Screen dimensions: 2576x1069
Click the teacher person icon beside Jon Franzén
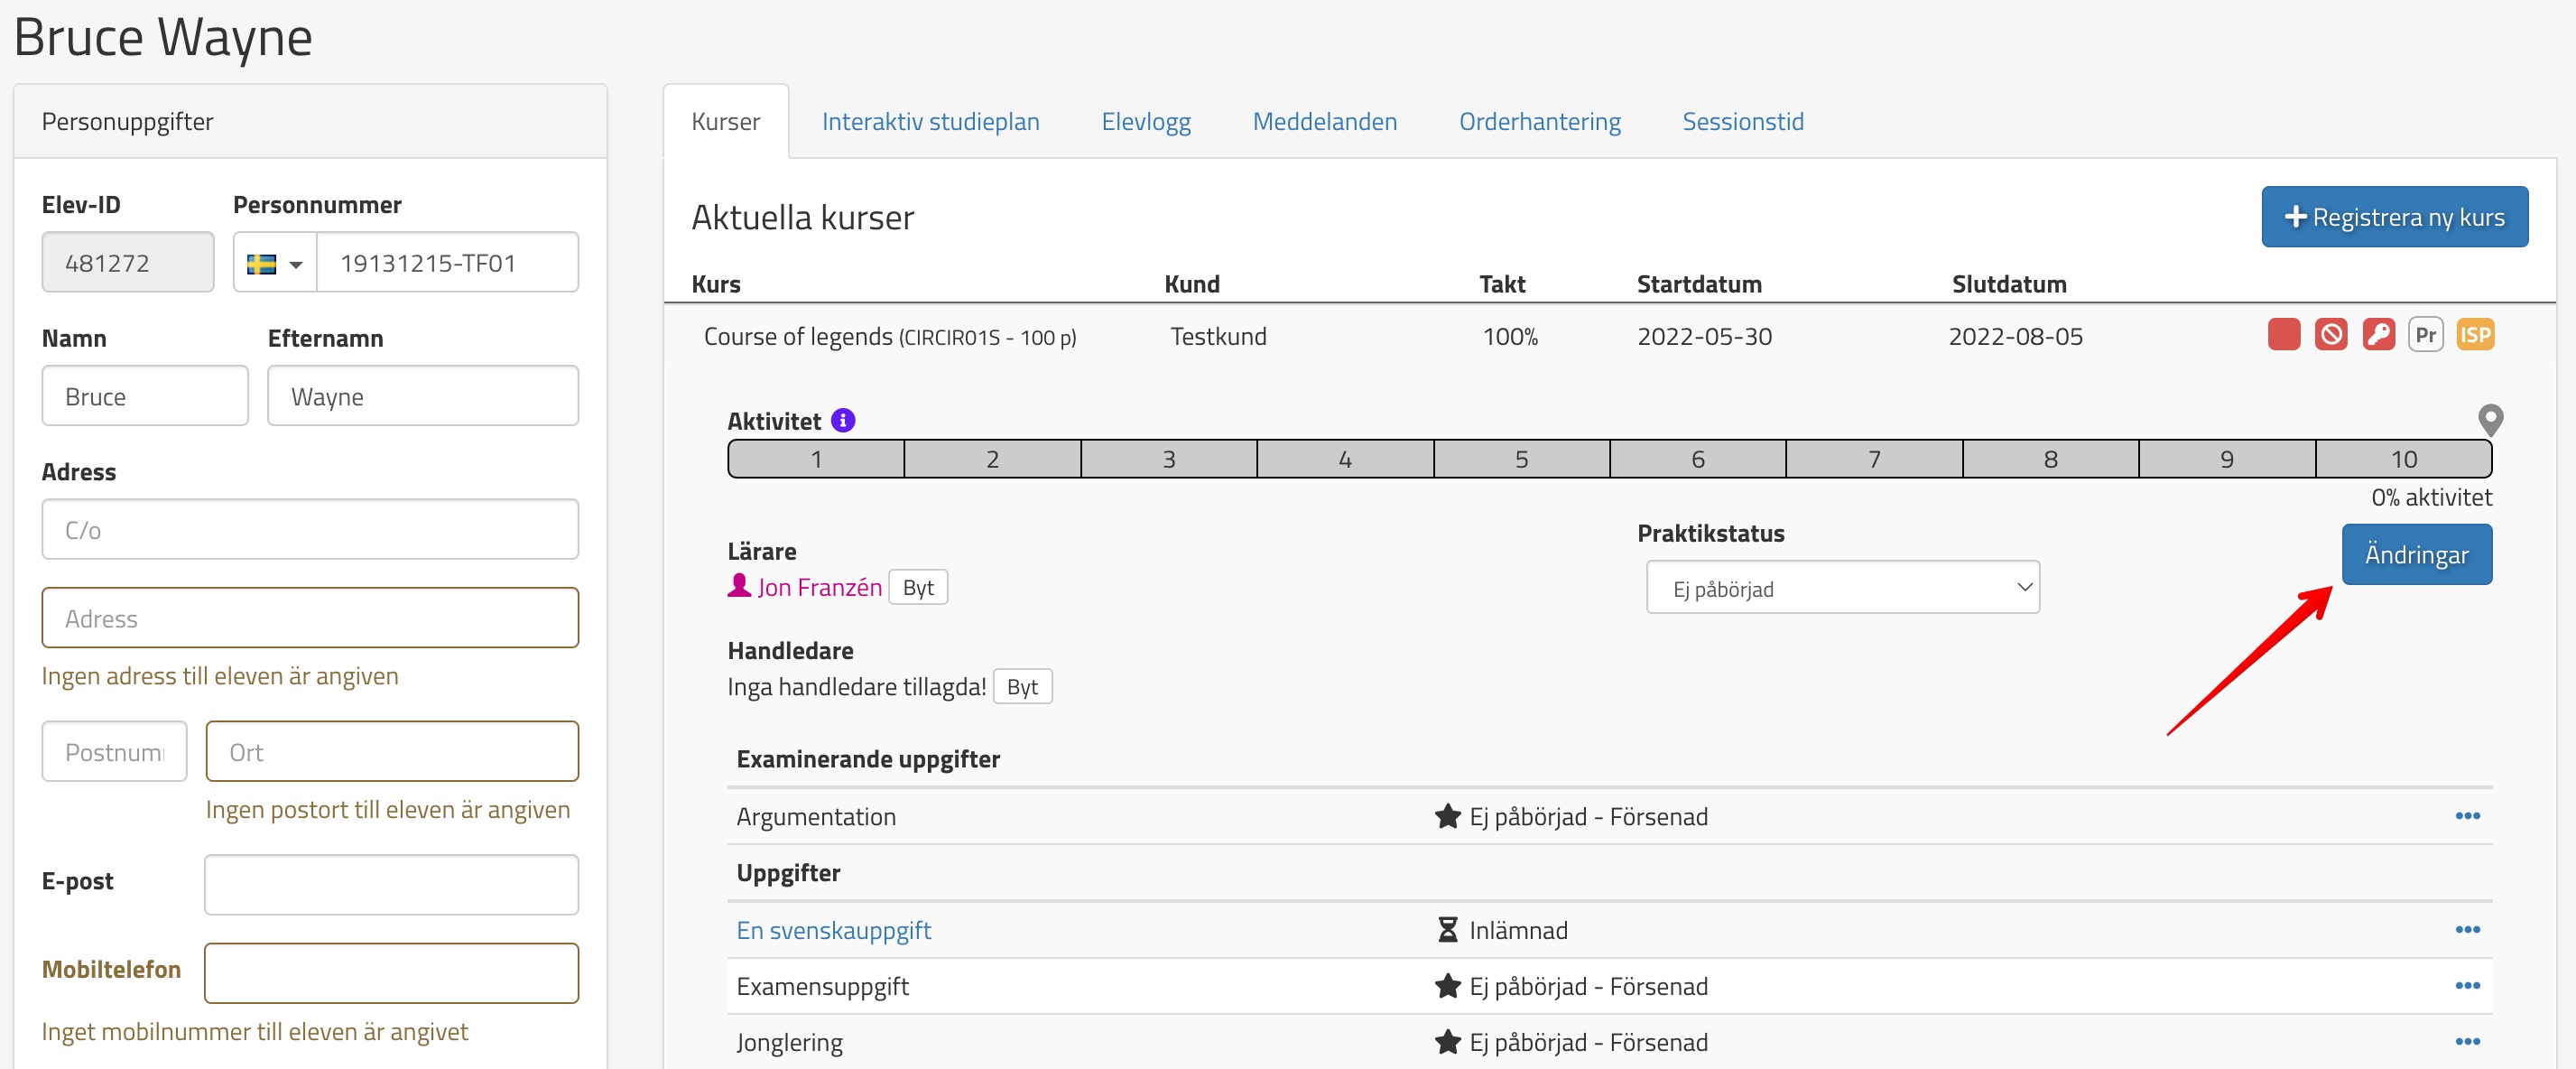coord(738,586)
